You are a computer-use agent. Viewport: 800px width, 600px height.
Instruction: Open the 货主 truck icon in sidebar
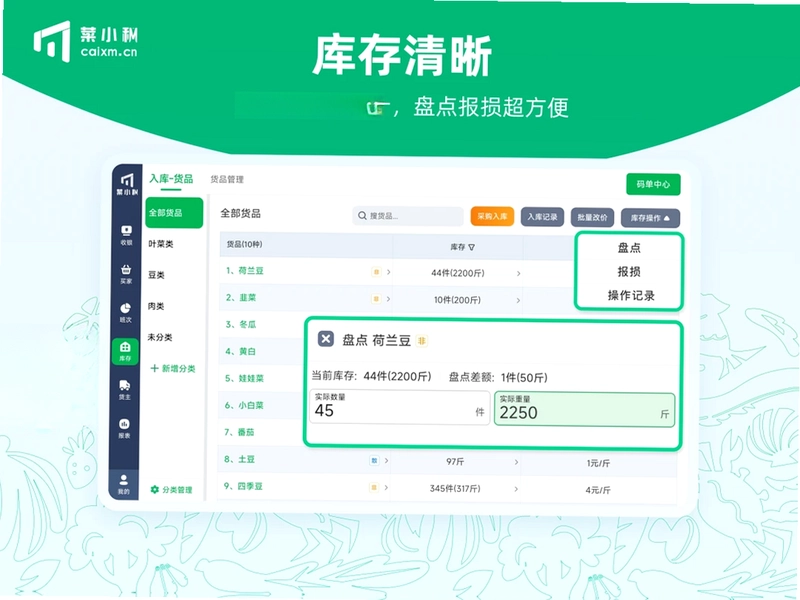click(124, 390)
